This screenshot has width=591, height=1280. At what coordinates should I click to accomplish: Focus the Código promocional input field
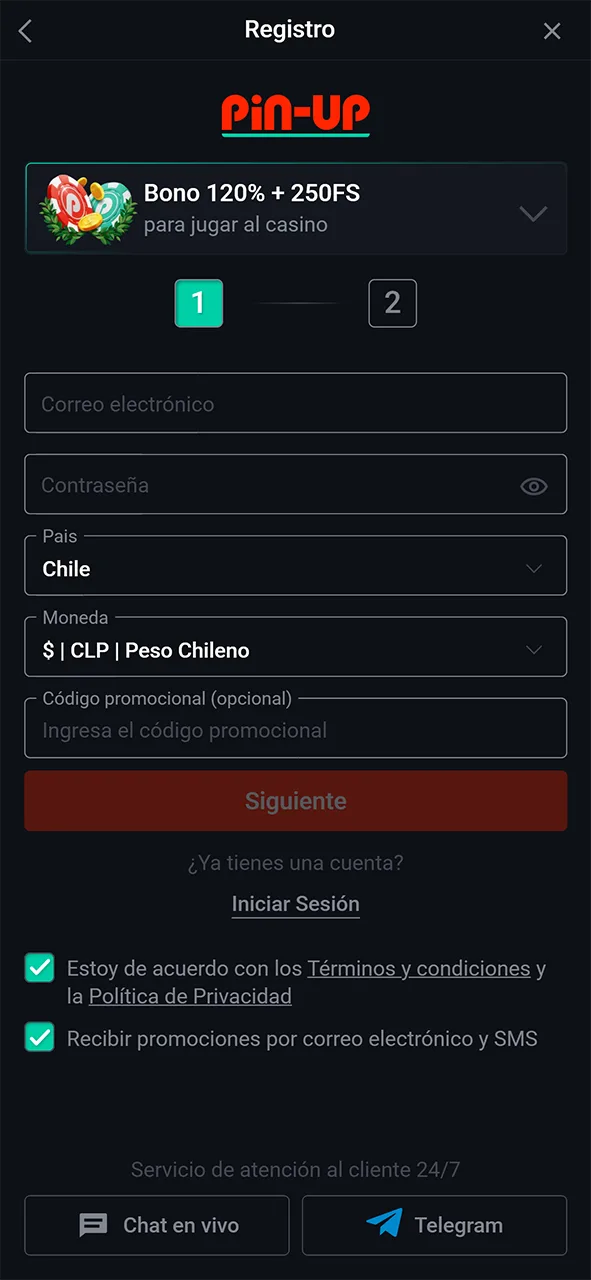pos(295,728)
